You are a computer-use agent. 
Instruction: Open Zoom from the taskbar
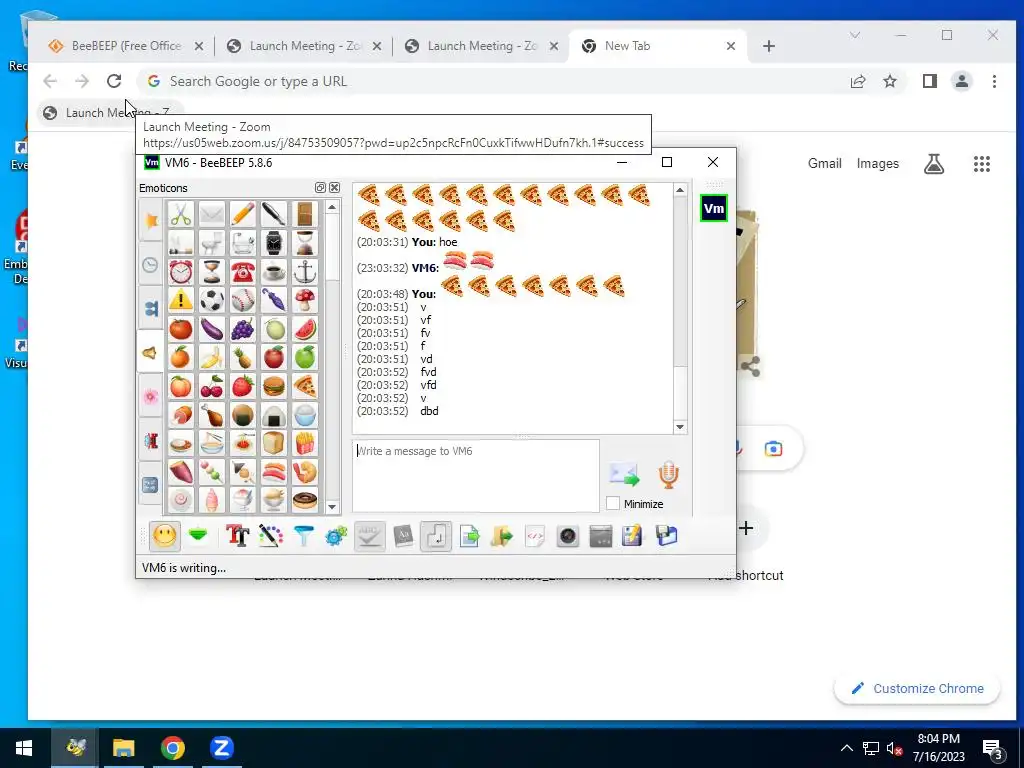click(221, 748)
